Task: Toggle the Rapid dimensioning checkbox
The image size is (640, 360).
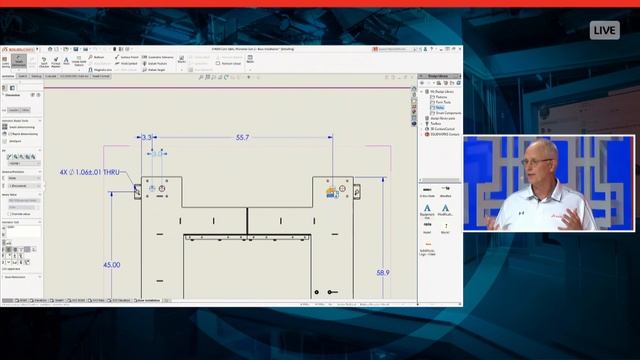Action: 10,134
